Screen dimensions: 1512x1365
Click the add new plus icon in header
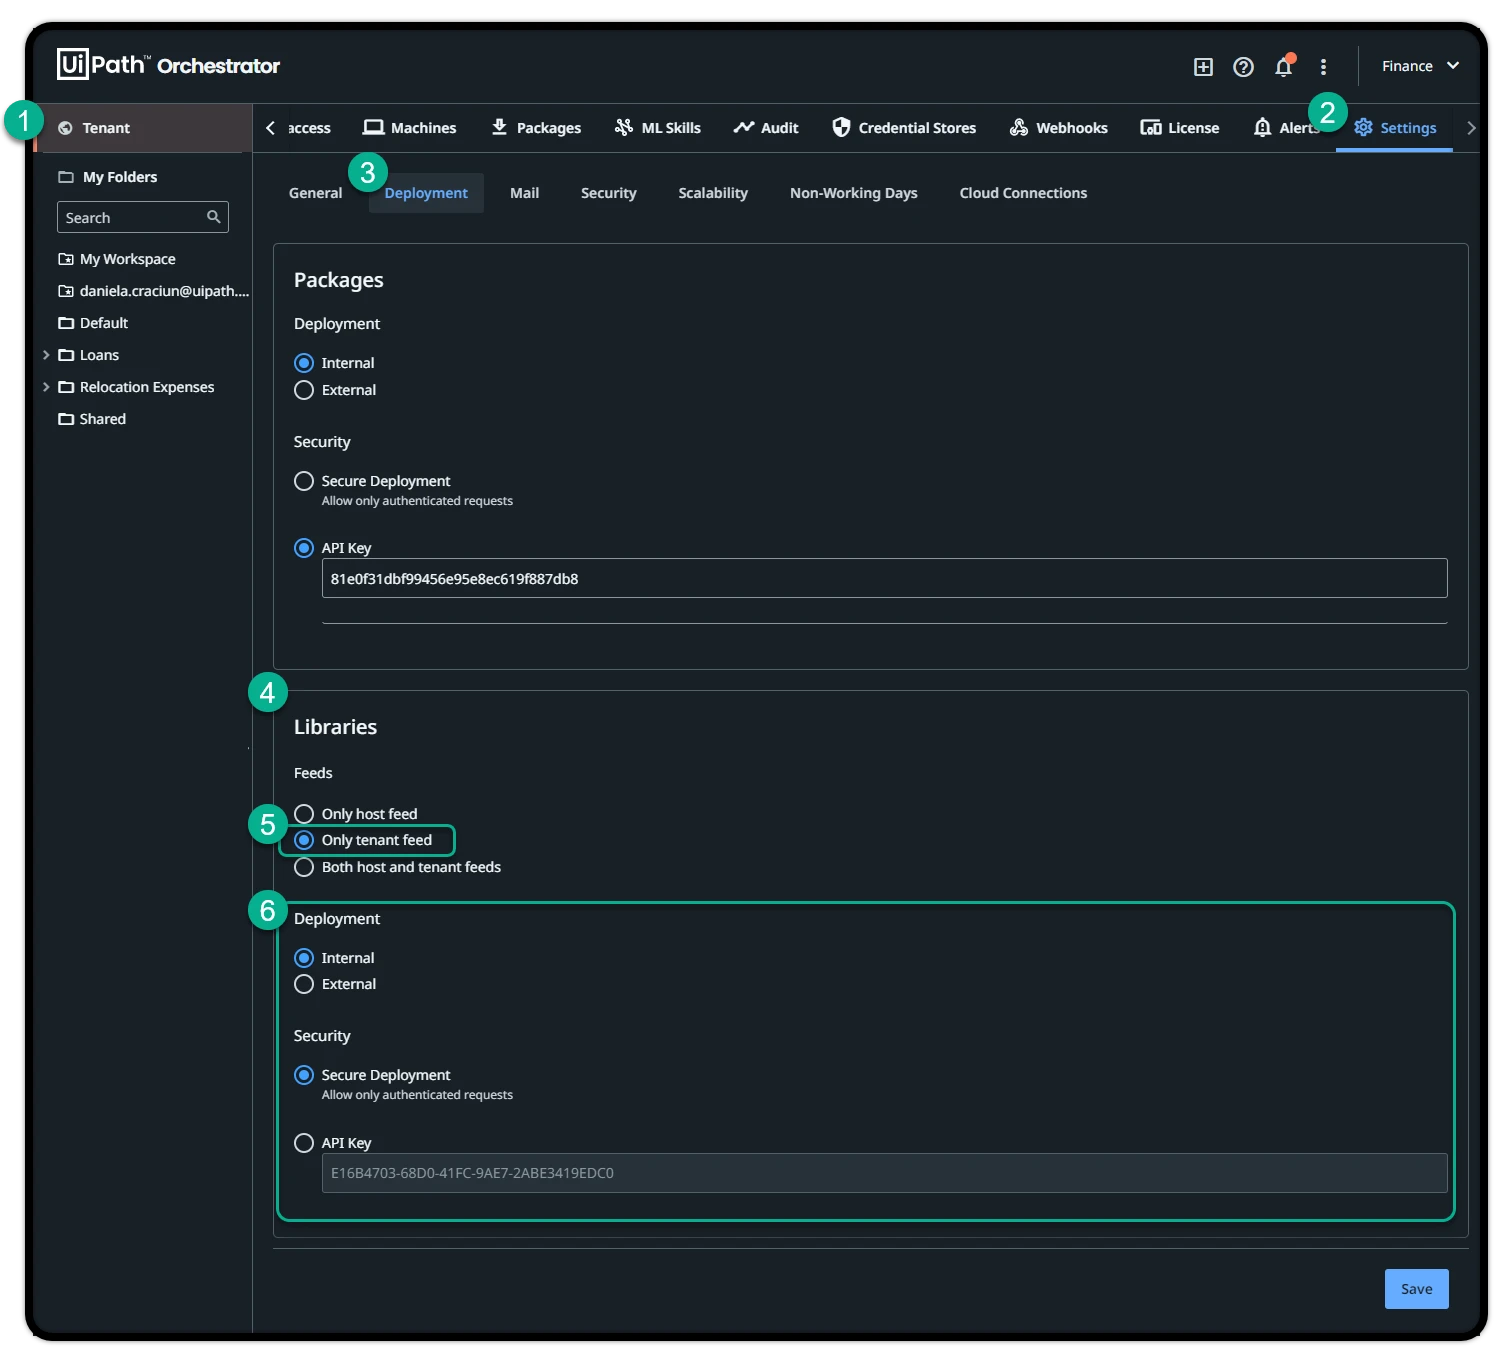(1203, 67)
